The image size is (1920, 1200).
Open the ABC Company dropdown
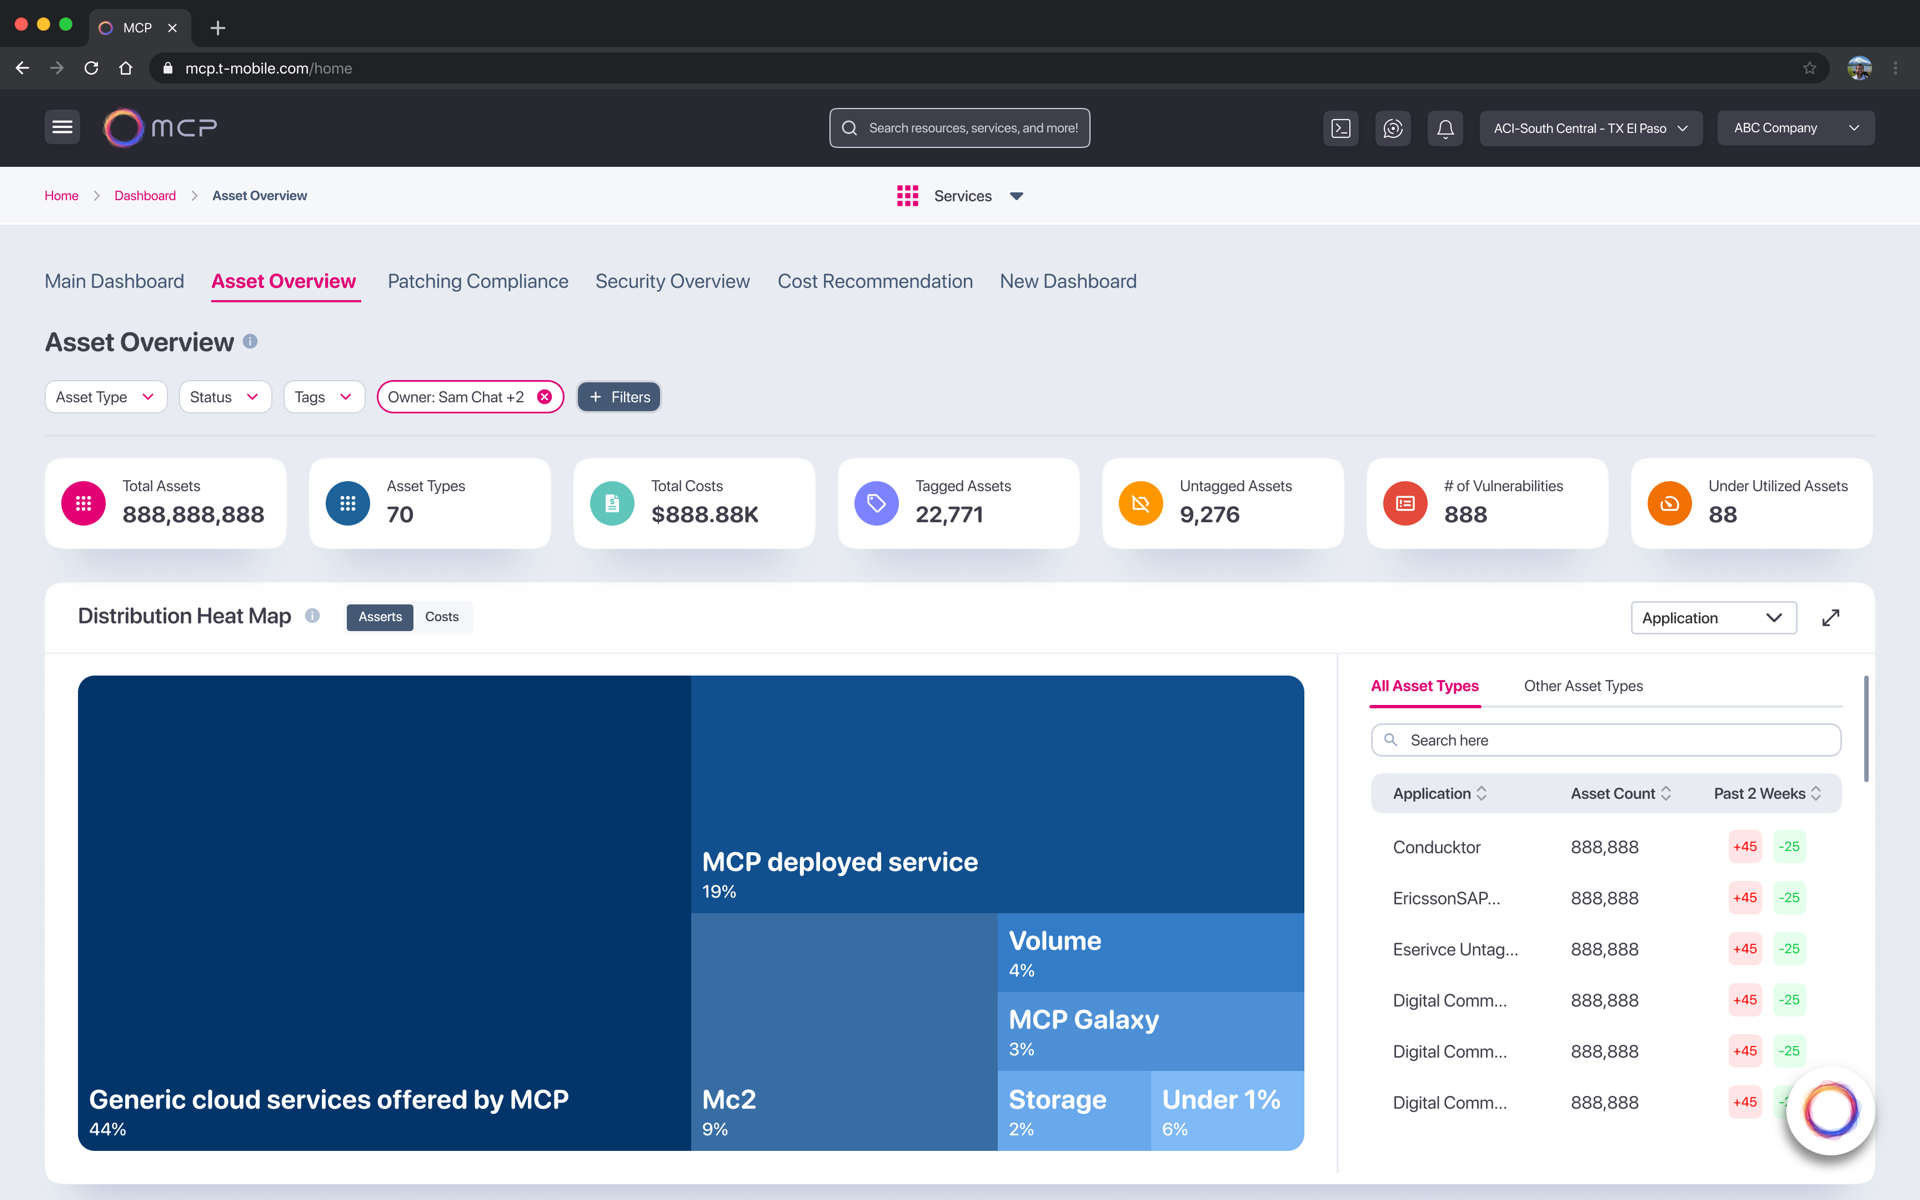(x=1796, y=128)
